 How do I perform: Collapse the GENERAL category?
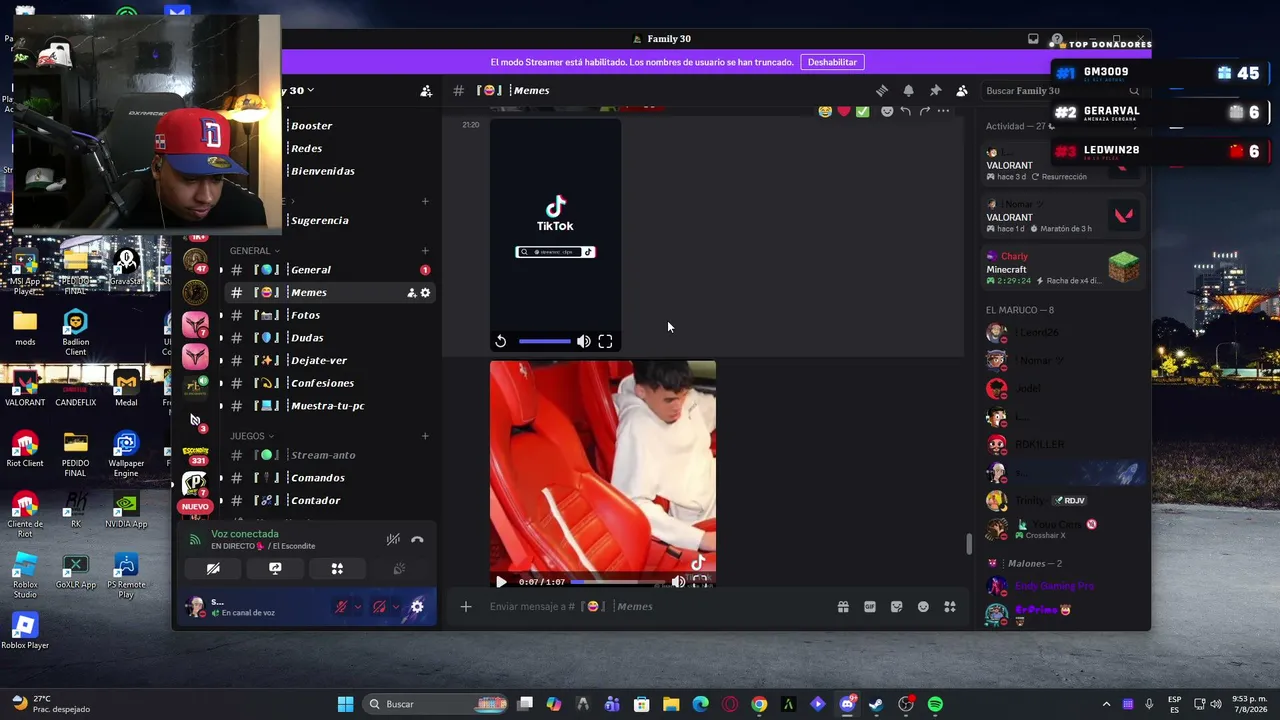(254, 251)
